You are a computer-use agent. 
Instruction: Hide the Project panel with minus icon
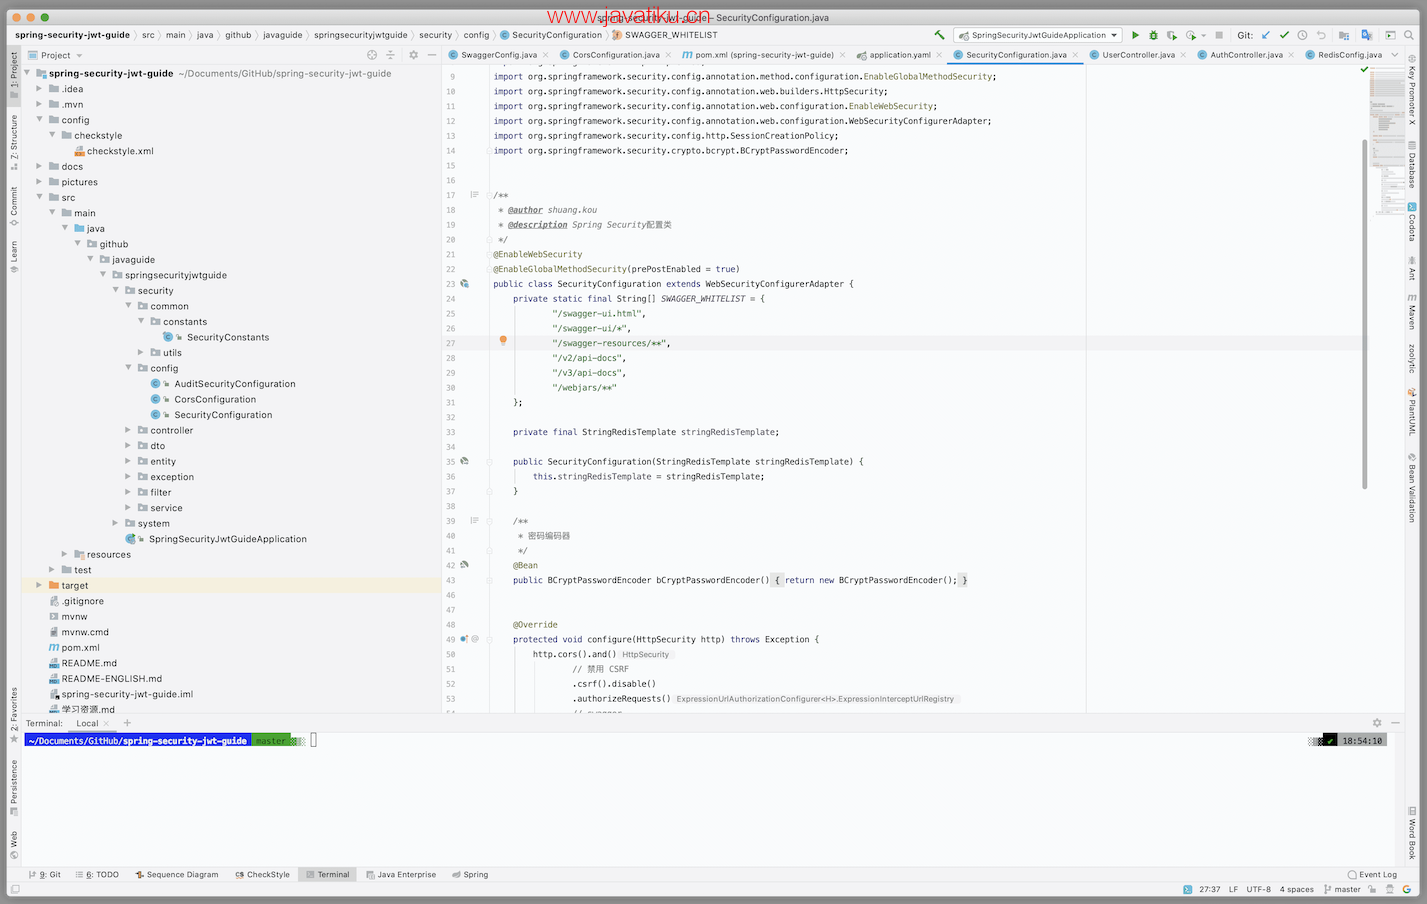click(x=432, y=55)
